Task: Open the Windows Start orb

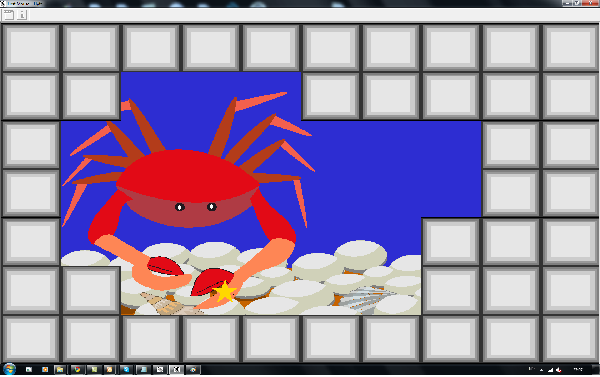Action: click(x=9, y=369)
